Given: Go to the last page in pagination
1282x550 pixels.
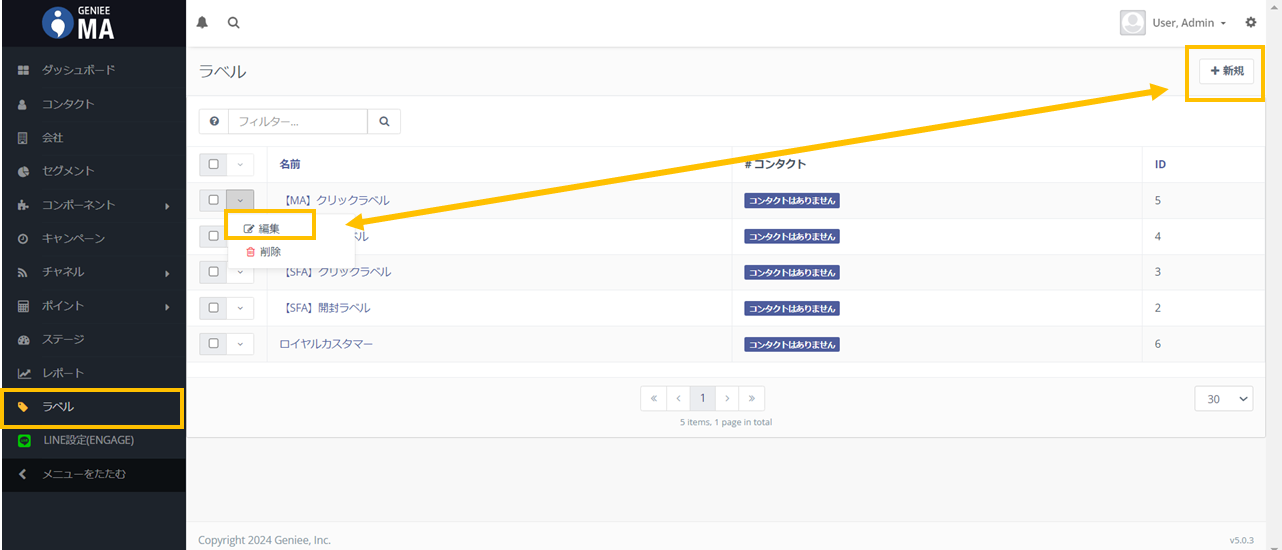Looking at the screenshot, I should [752, 398].
